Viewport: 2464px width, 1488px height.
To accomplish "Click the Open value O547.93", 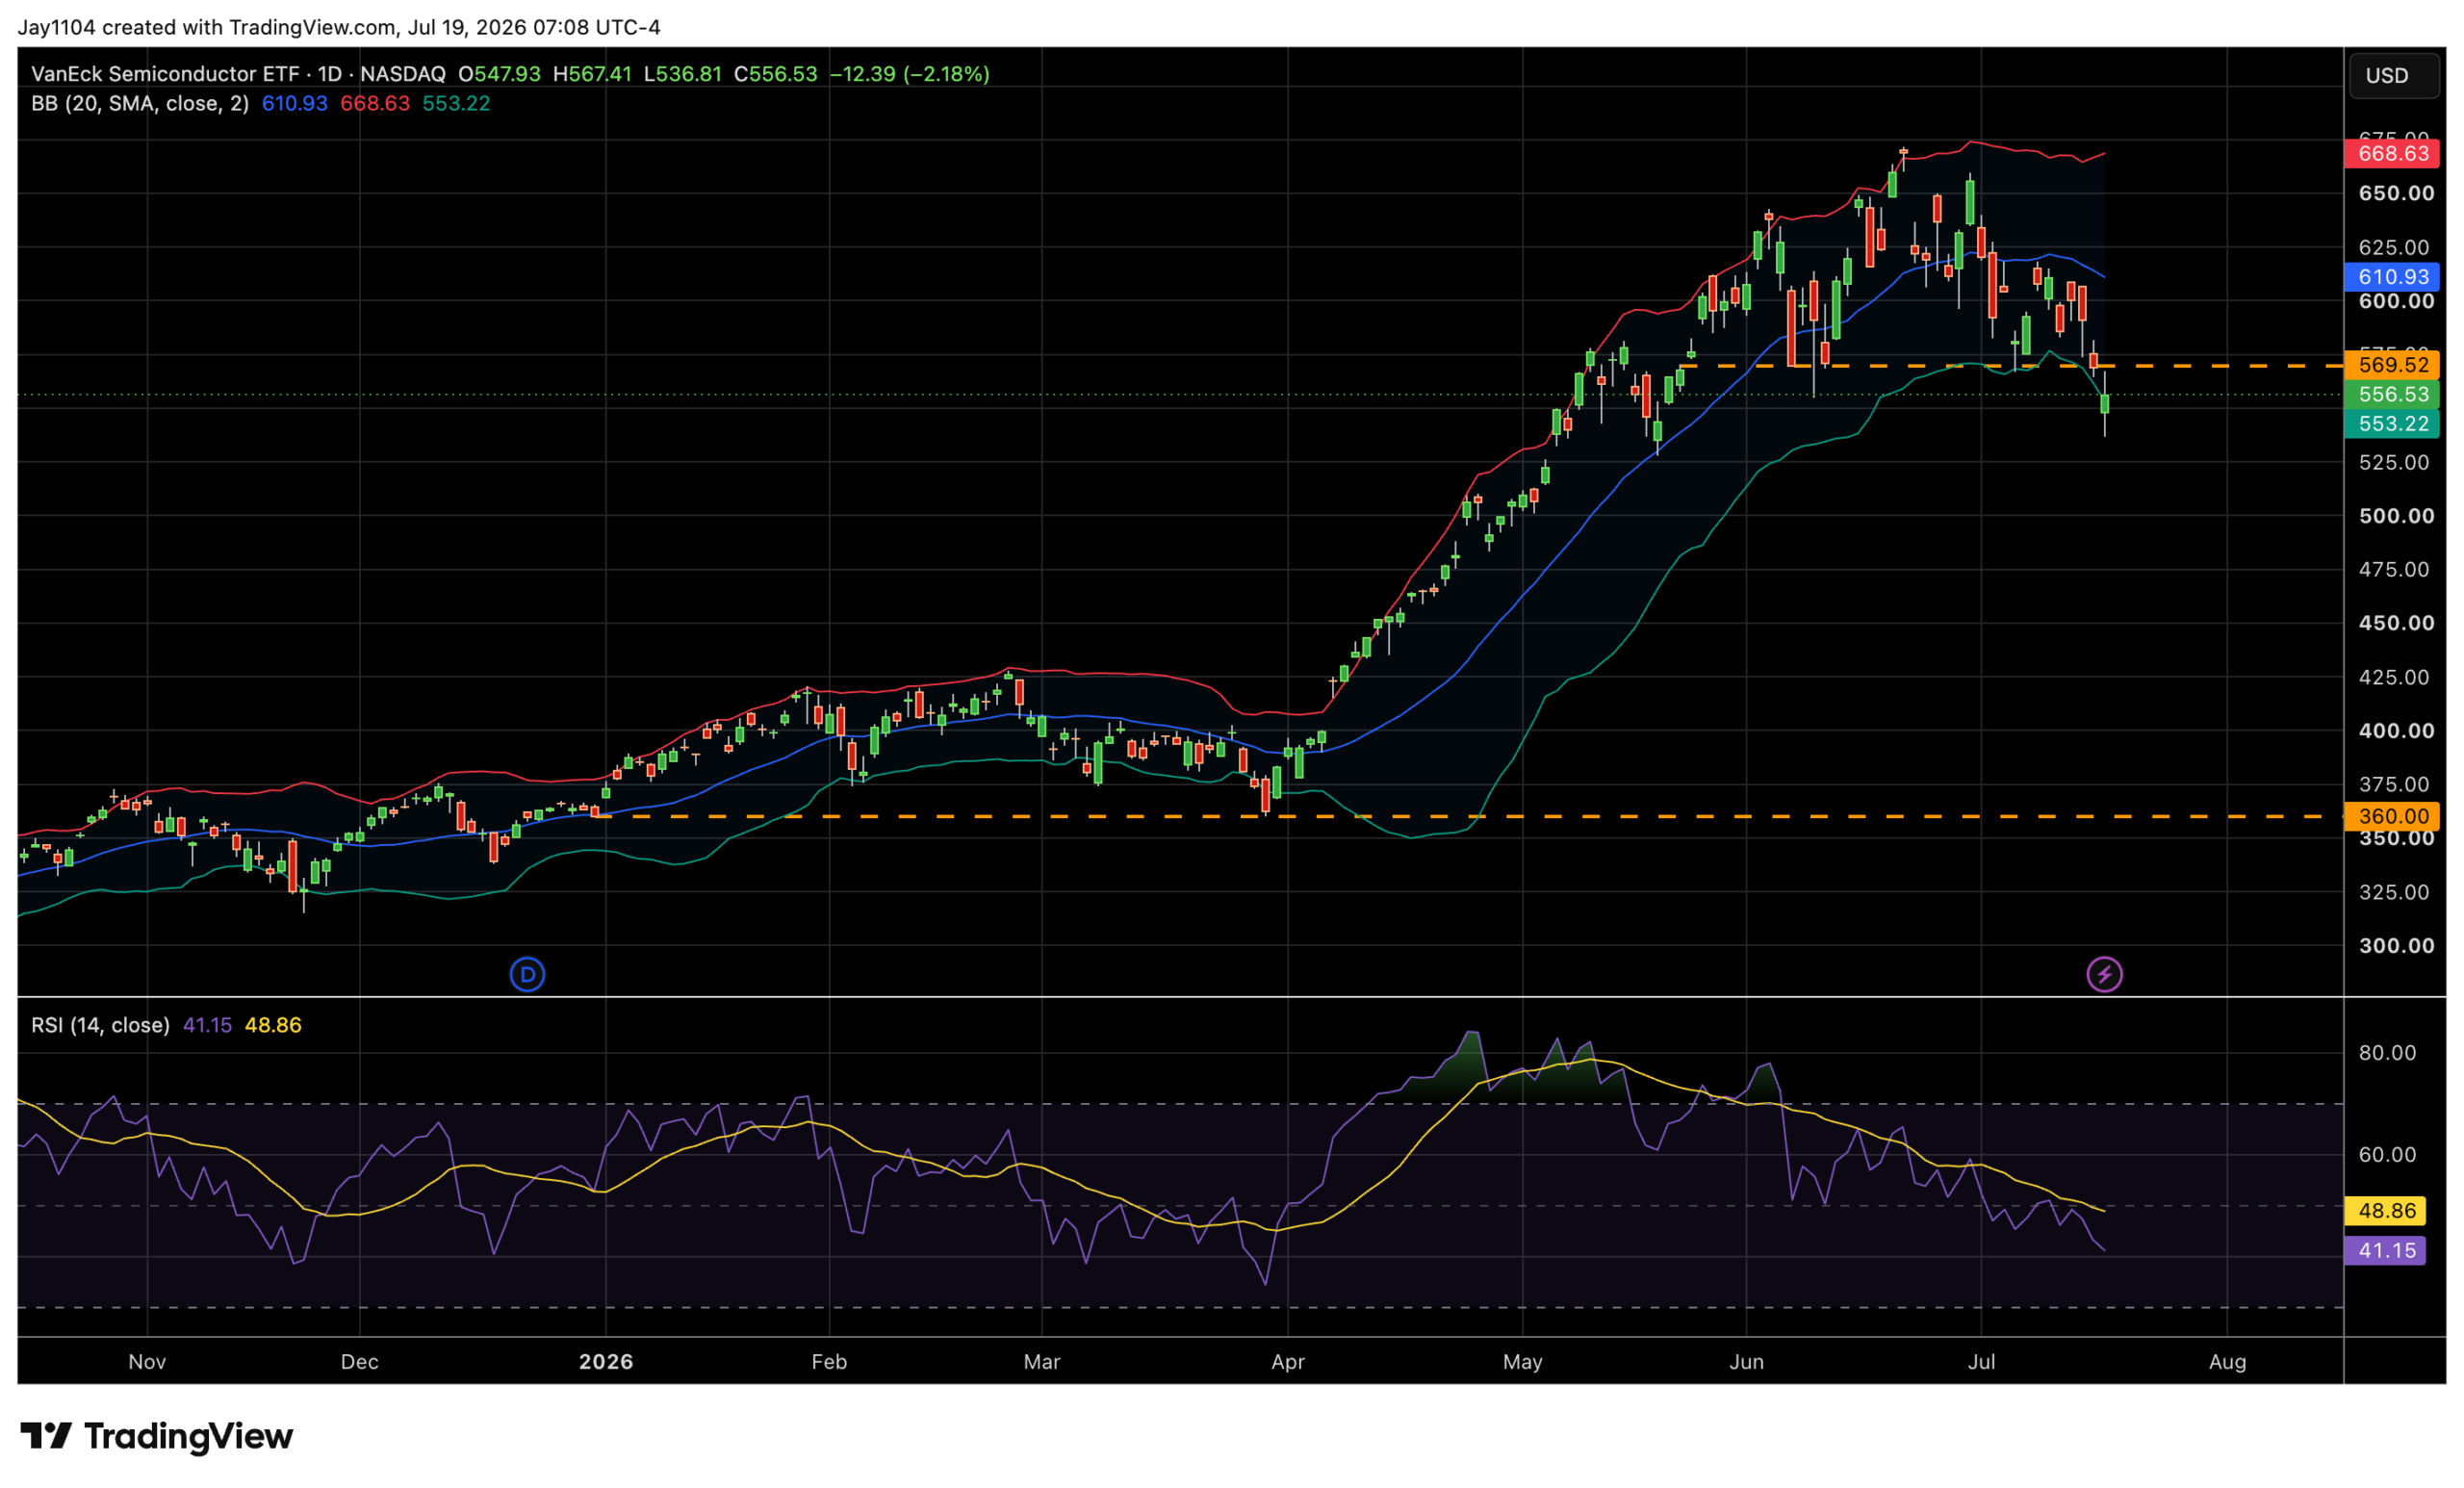I will 499,74.
